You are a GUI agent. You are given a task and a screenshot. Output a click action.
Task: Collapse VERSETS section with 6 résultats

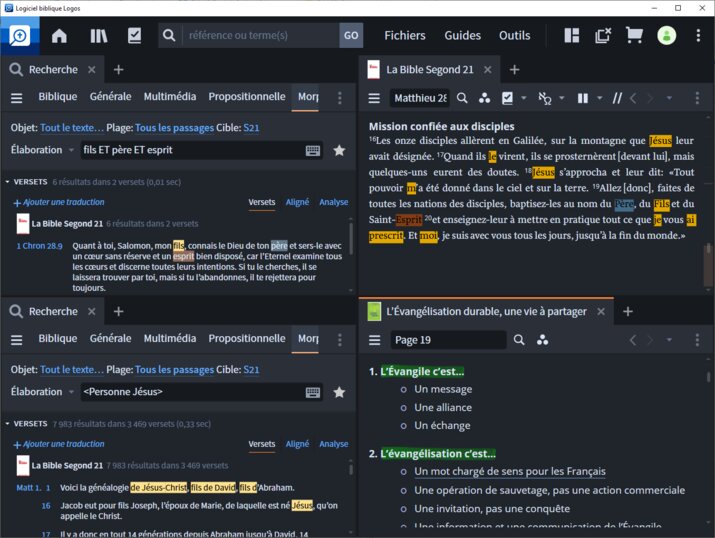pyautogui.click(x=7, y=182)
